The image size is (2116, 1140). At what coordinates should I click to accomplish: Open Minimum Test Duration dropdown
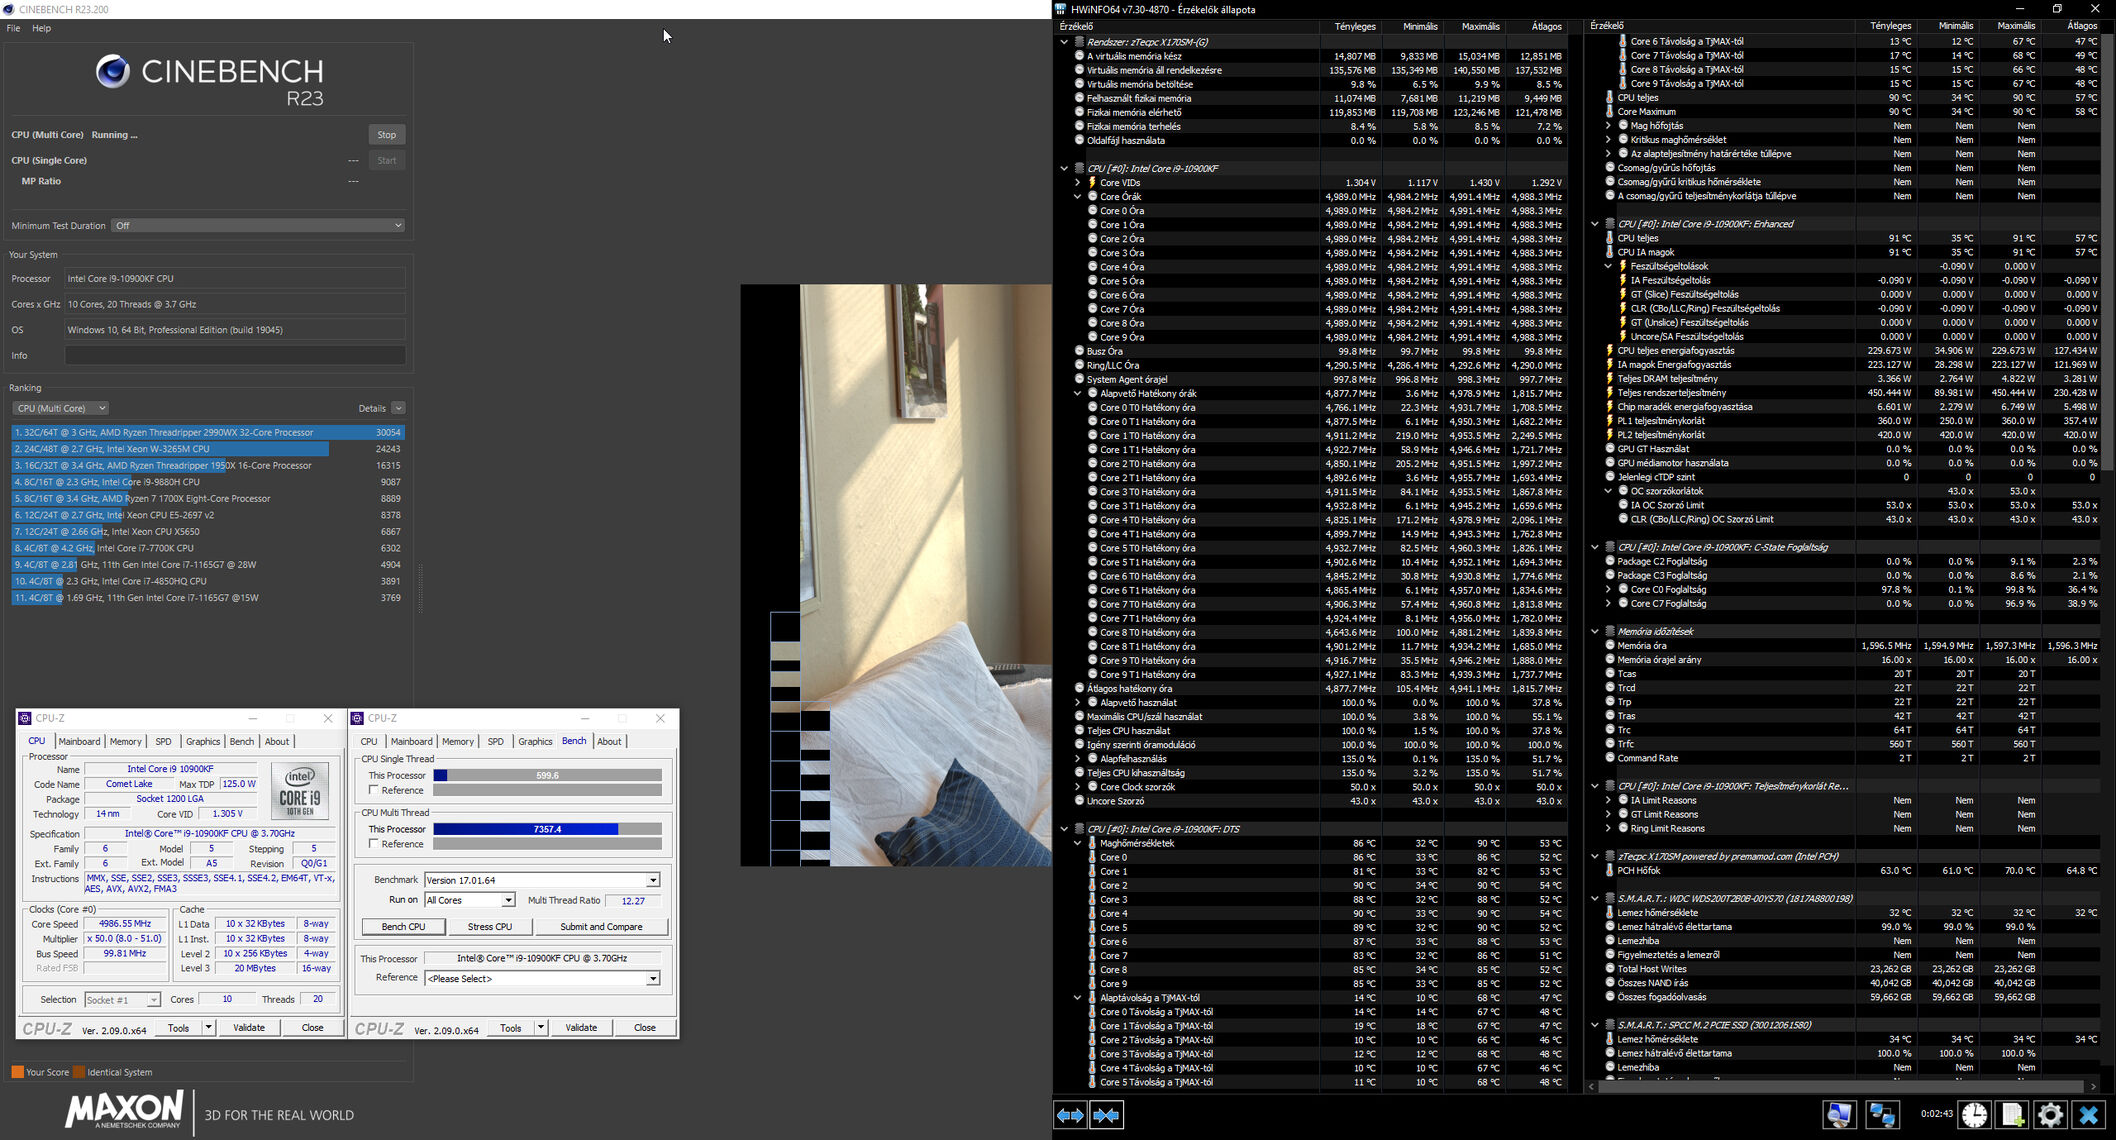pyautogui.click(x=258, y=225)
